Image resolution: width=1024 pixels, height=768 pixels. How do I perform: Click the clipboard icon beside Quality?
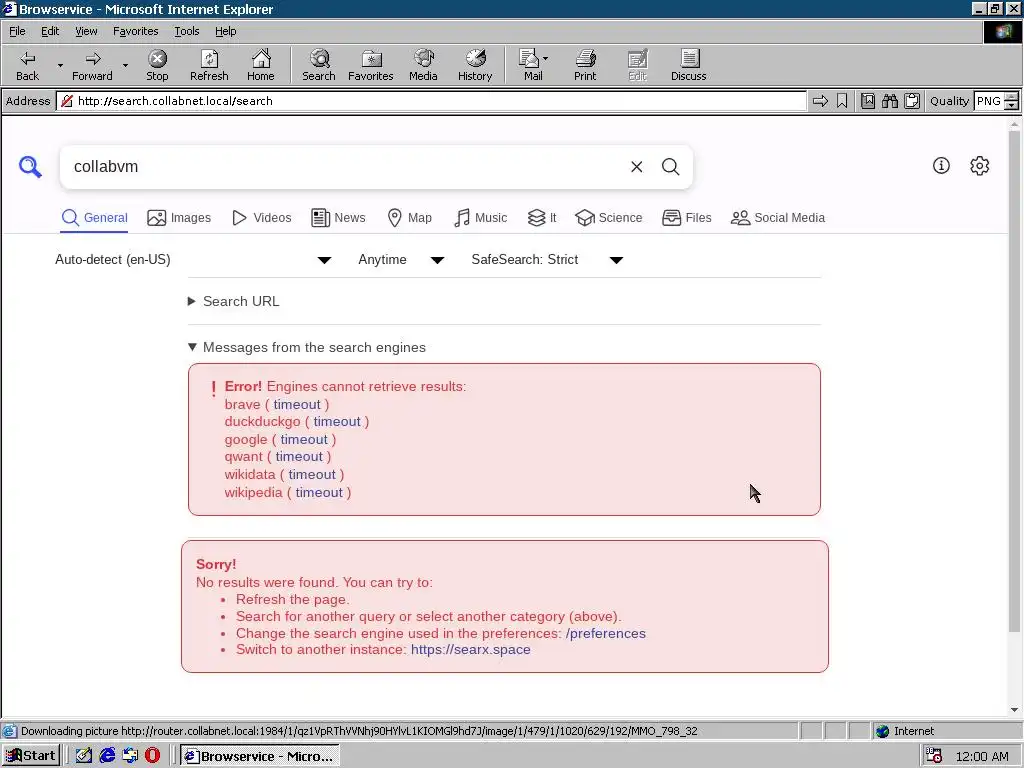coord(912,101)
